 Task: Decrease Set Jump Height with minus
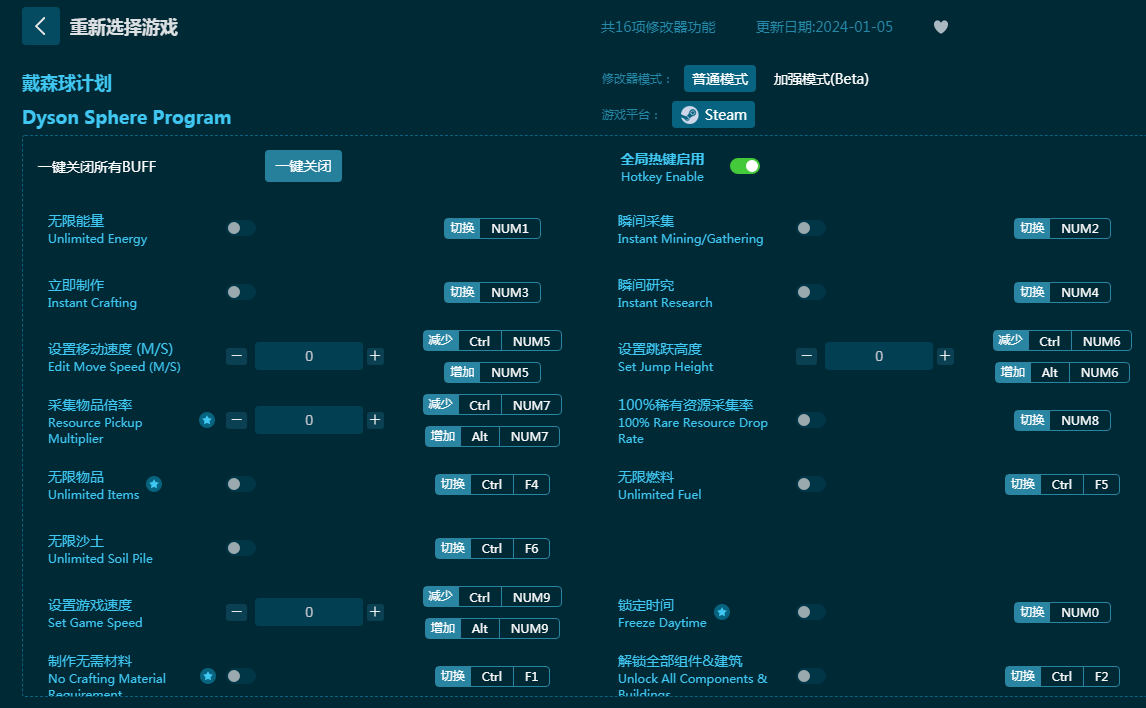pyautogui.click(x=806, y=356)
